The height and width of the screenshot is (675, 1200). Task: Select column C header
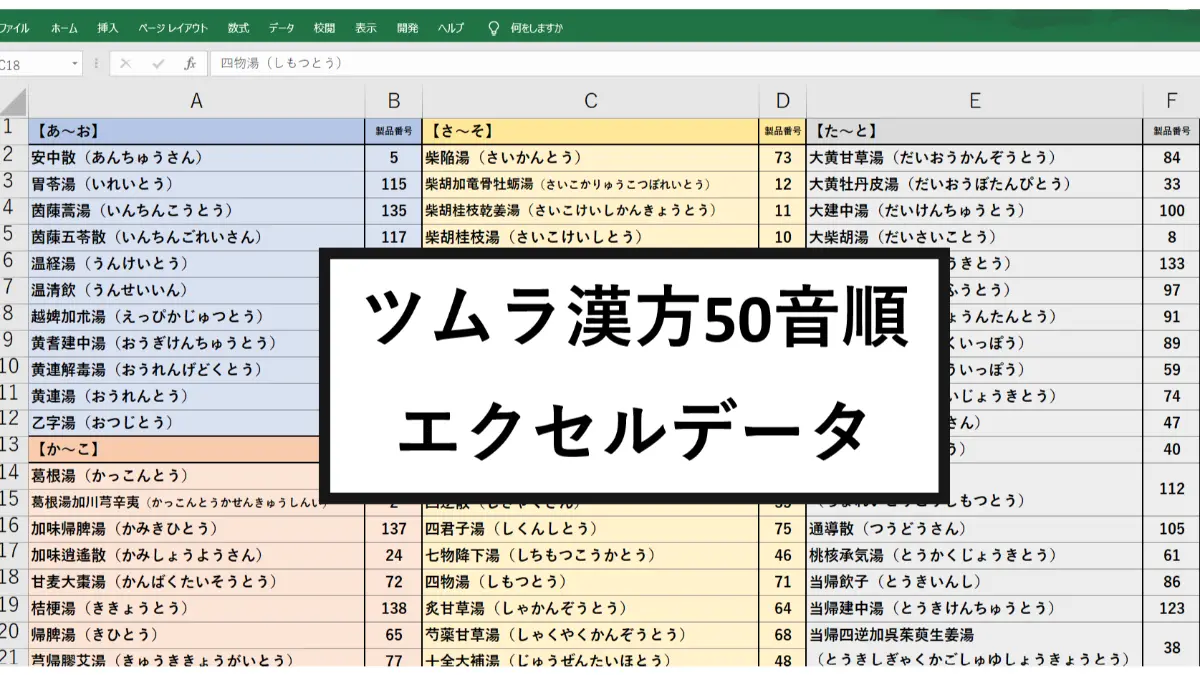(591, 100)
